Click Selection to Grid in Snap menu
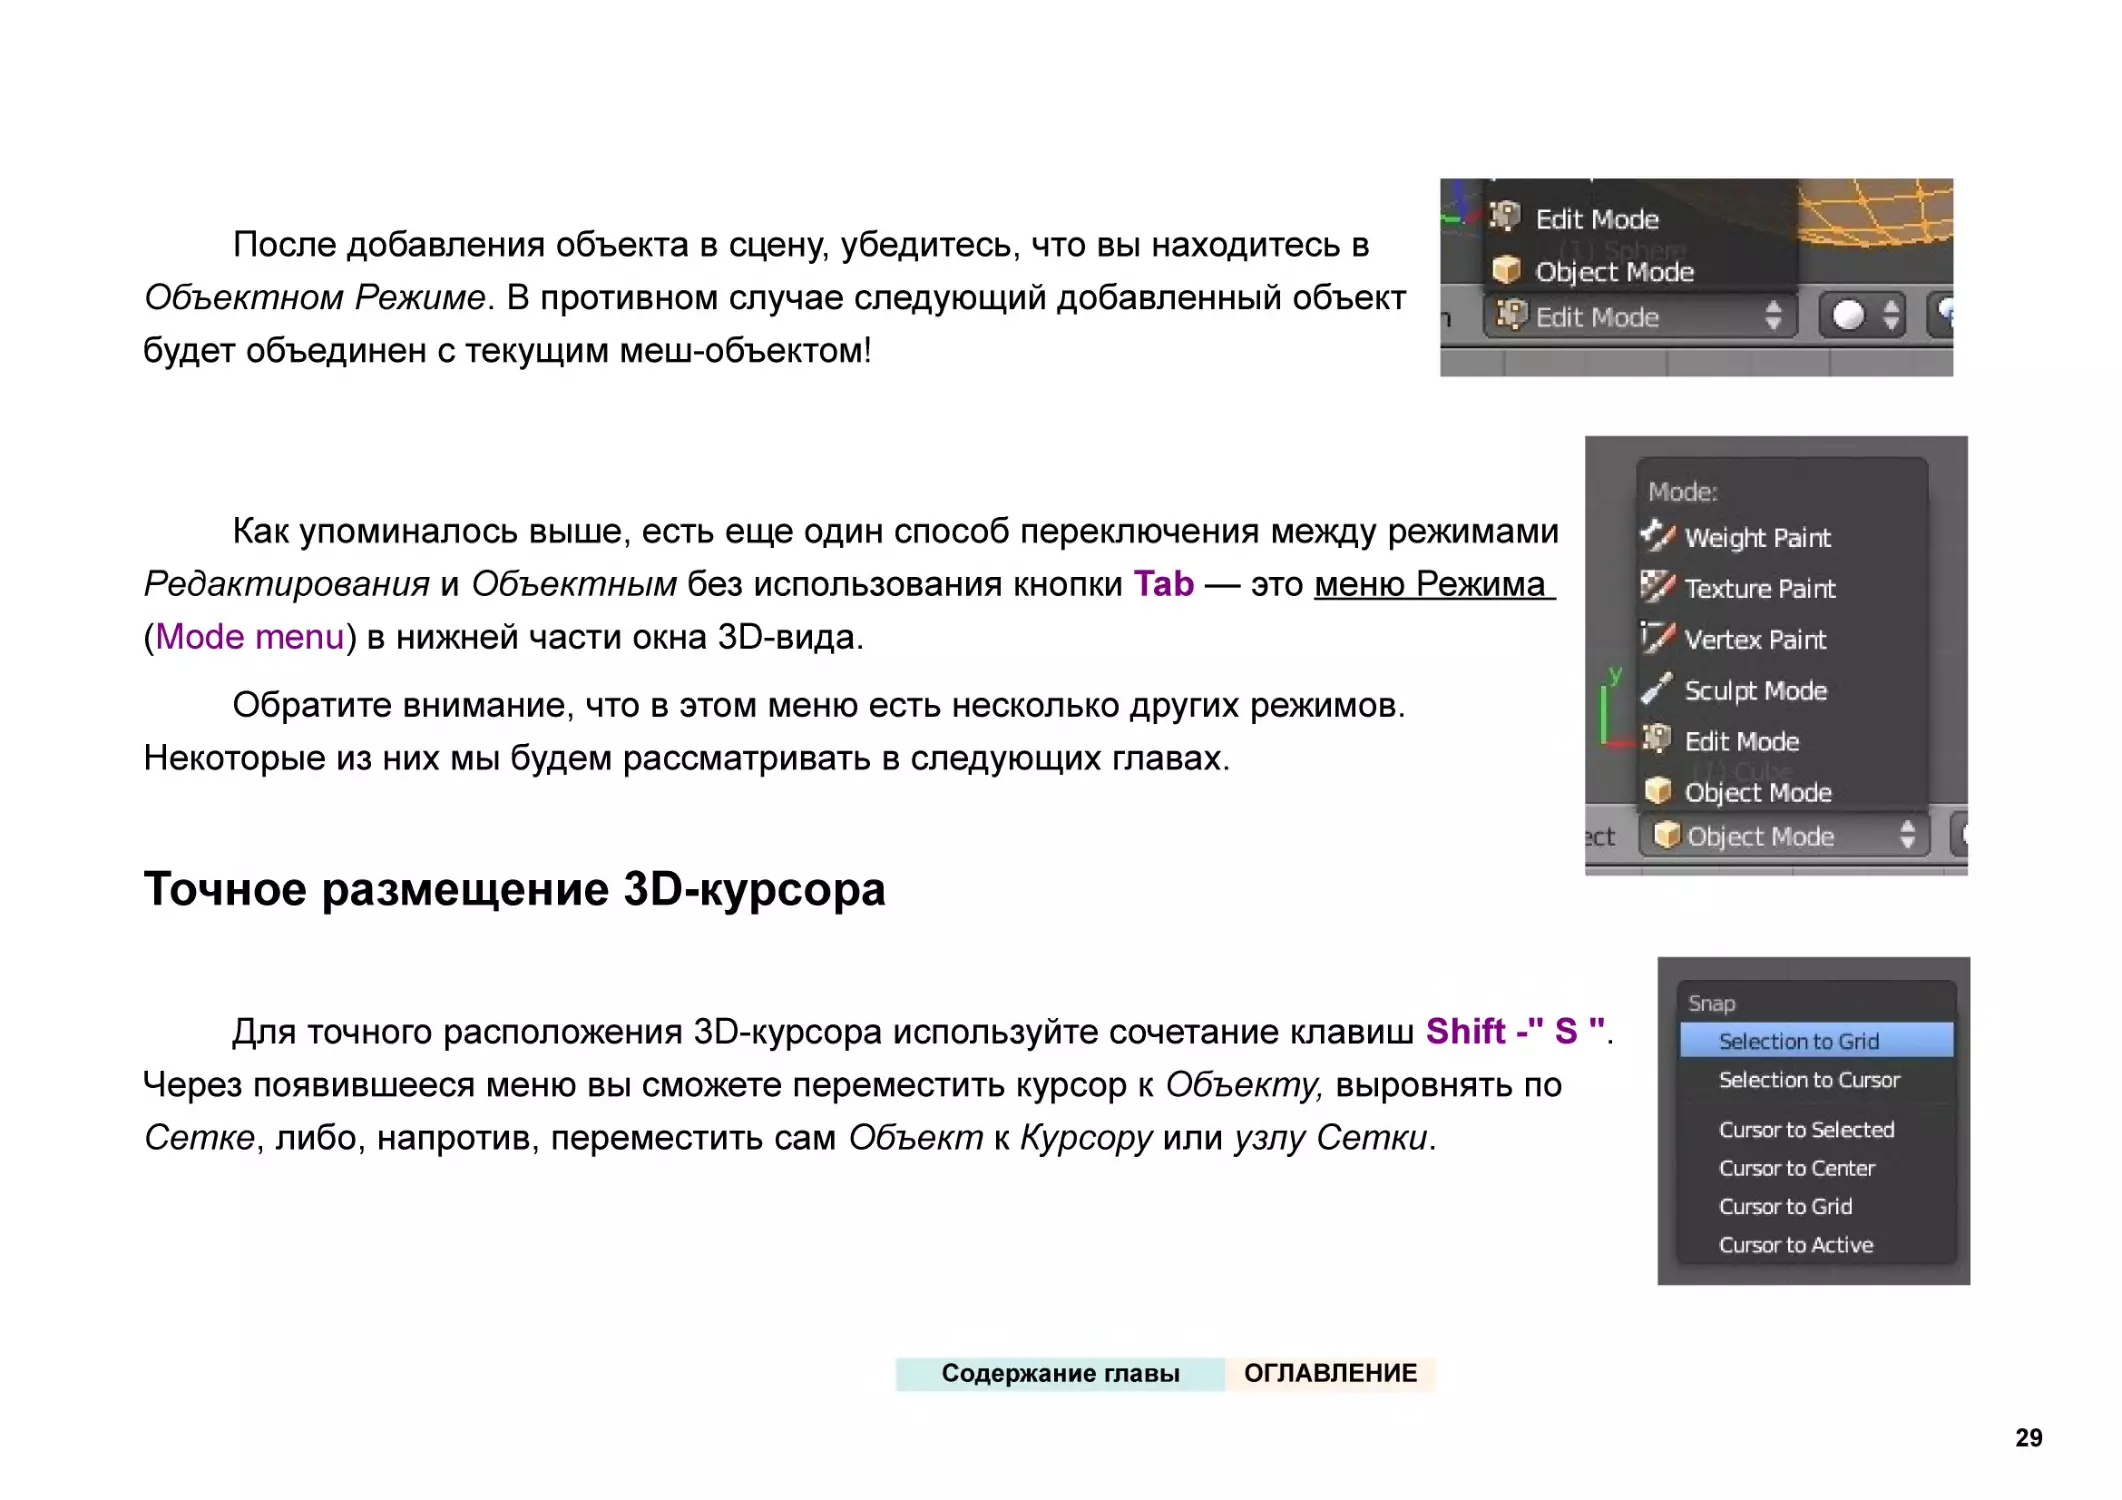Image resolution: width=2122 pixels, height=1500 pixels. coord(1816,1041)
